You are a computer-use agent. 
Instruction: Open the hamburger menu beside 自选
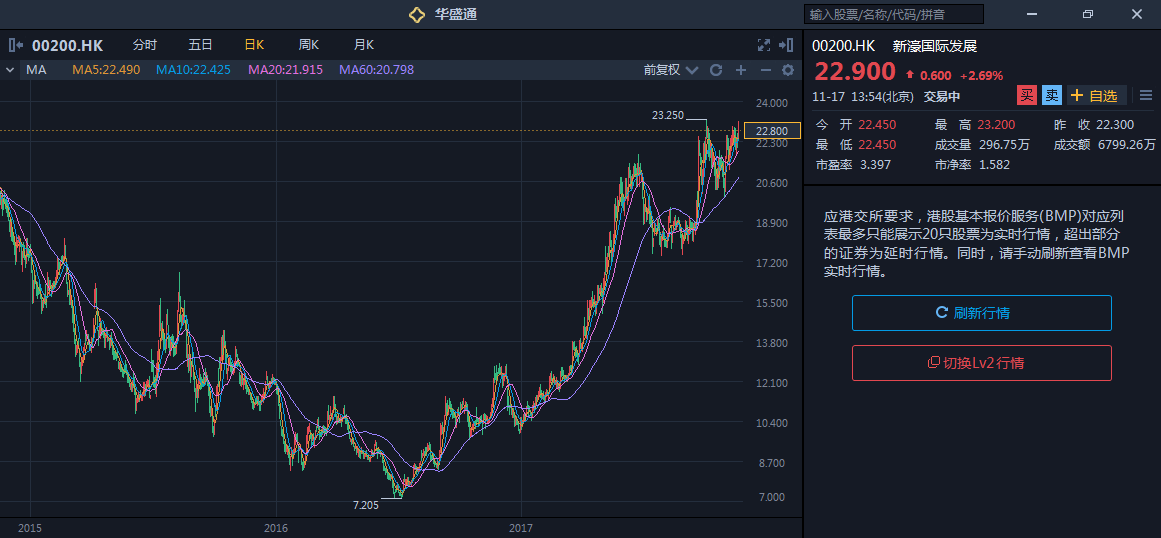click(1146, 96)
